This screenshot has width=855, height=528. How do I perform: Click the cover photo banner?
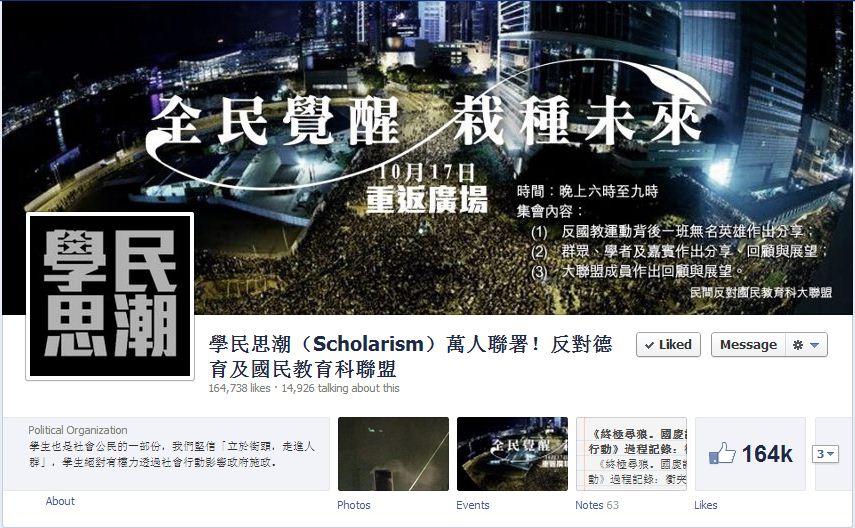[x=428, y=158]
